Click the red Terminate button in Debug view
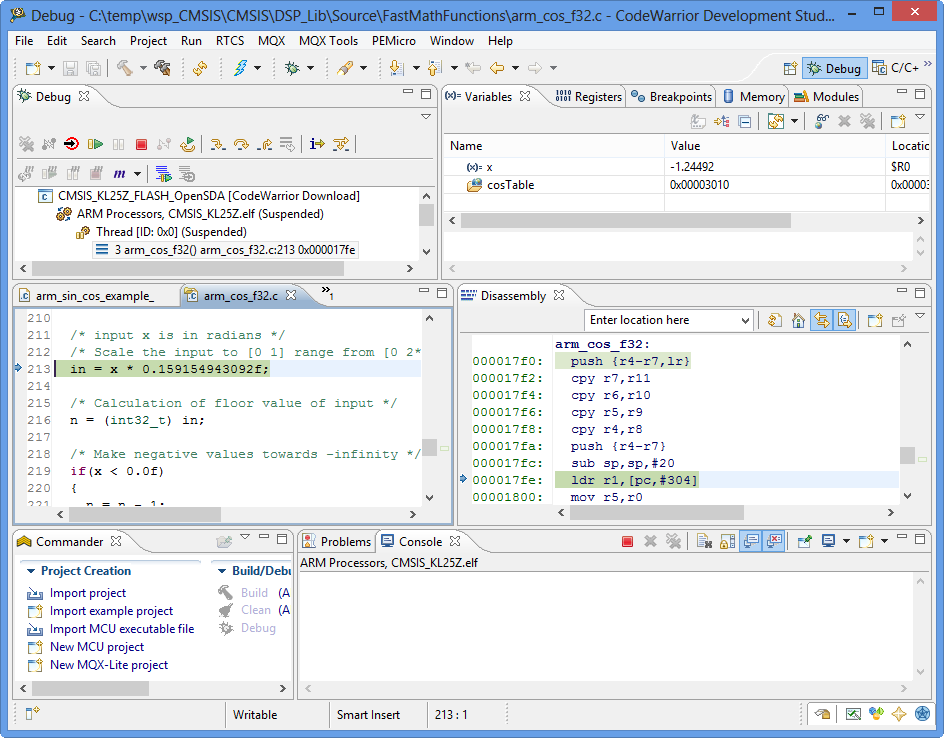 point(141,144)
